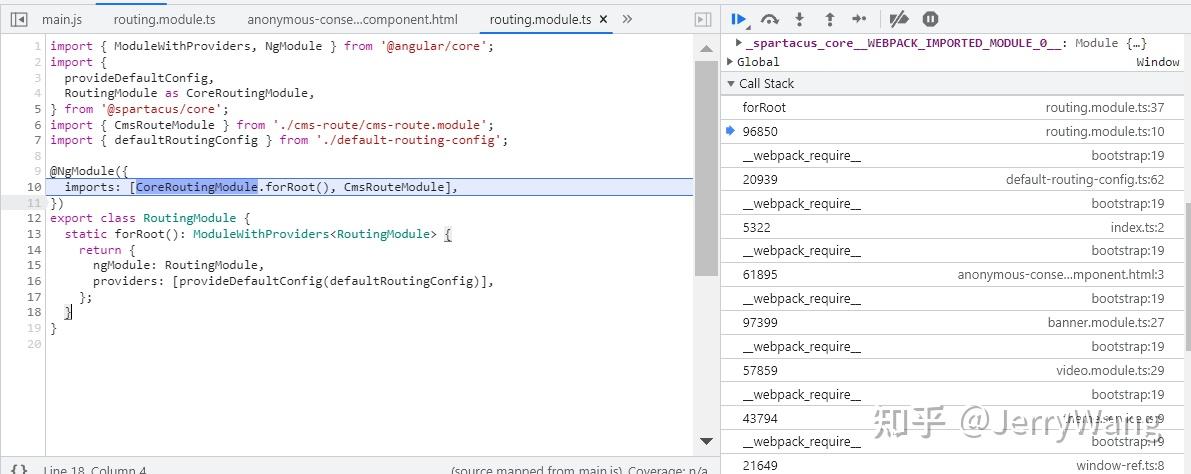Click highlighted CoreRoutingModule on line 10
1191x474 pixels.
coord(197,187)
